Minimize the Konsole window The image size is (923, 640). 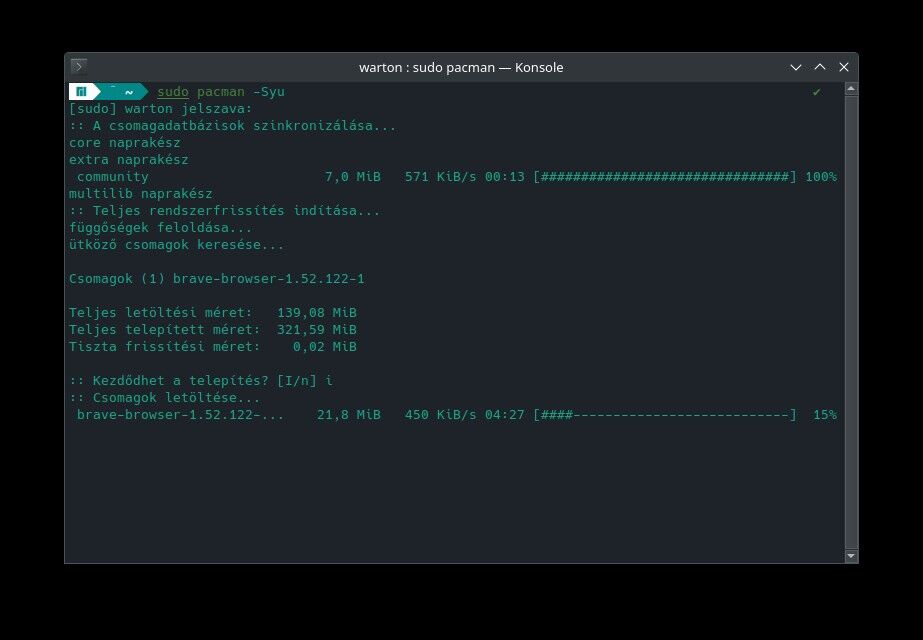point(796,67)
